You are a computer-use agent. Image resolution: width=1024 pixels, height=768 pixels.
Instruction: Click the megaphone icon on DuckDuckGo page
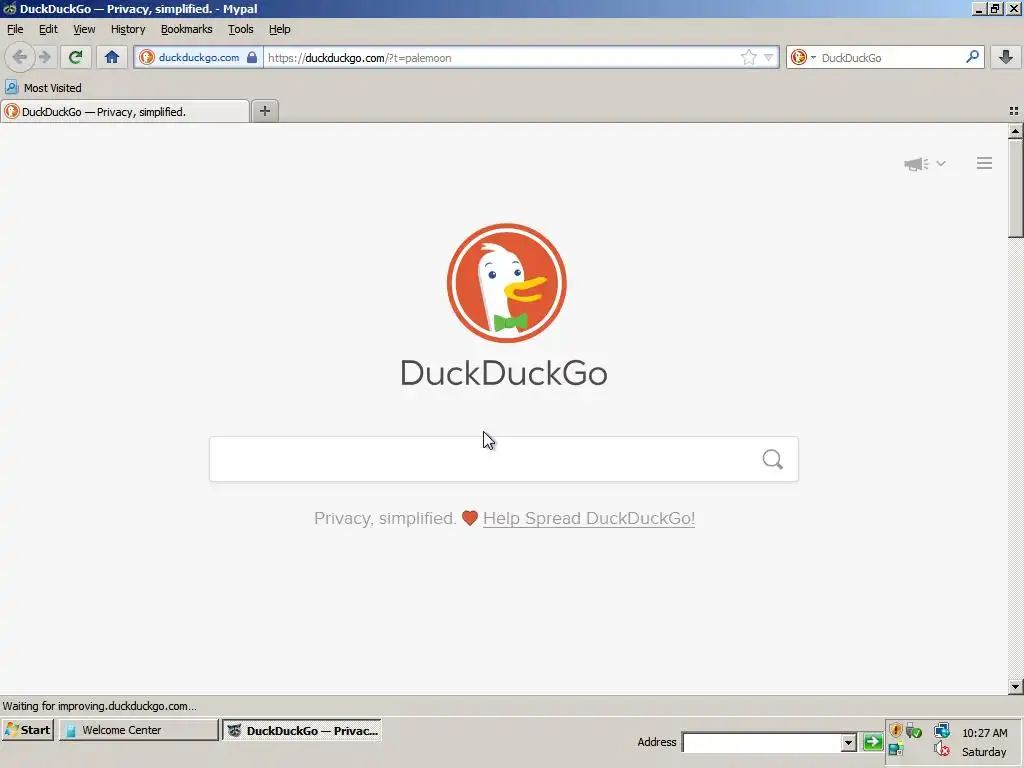(x=916, y=164)
